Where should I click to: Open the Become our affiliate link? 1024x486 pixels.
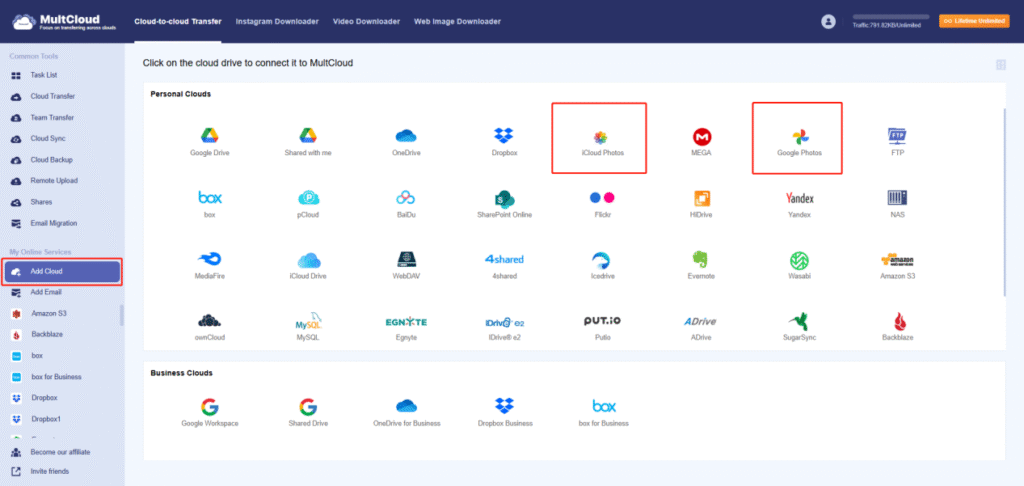point(62,452)
